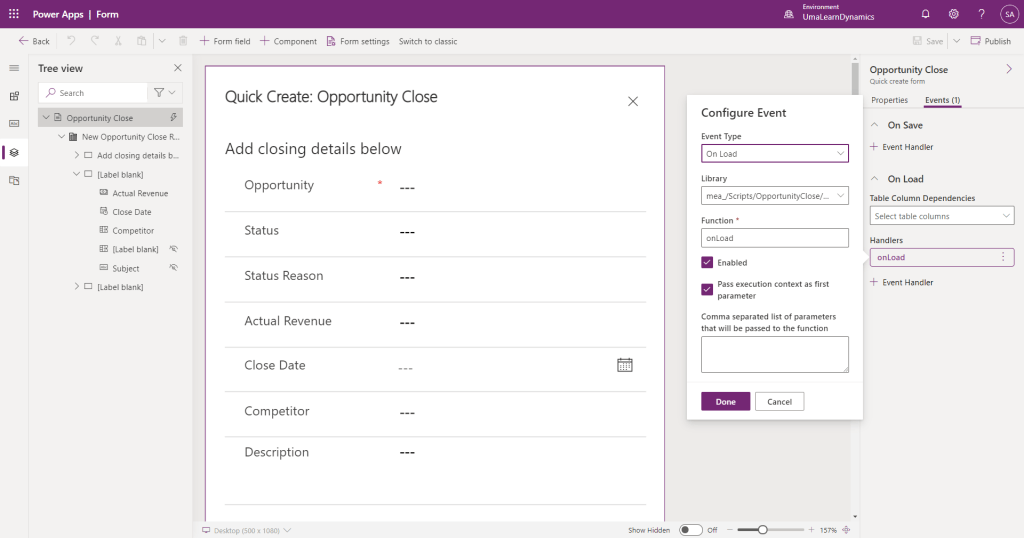1024x538 pixels.
Task: Click the help question mark icon
Action: click(981, 14)
